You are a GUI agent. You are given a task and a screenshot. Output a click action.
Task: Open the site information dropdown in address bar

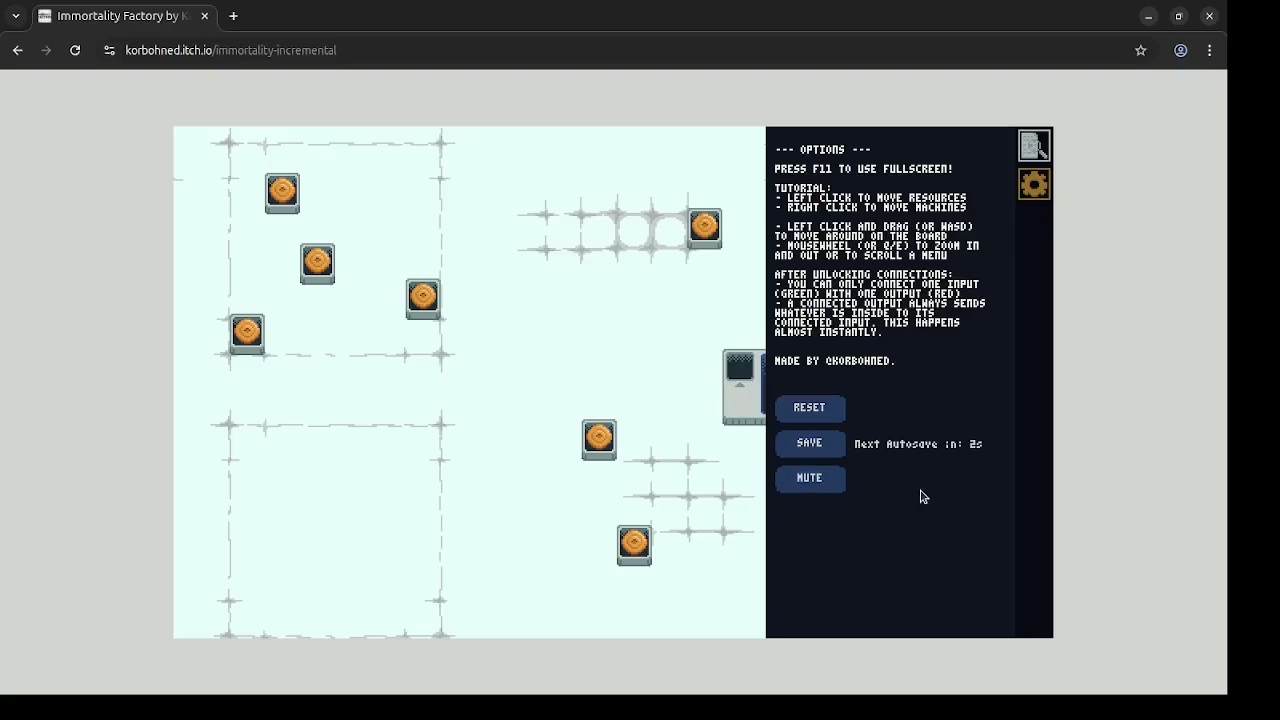click(109, 50)
